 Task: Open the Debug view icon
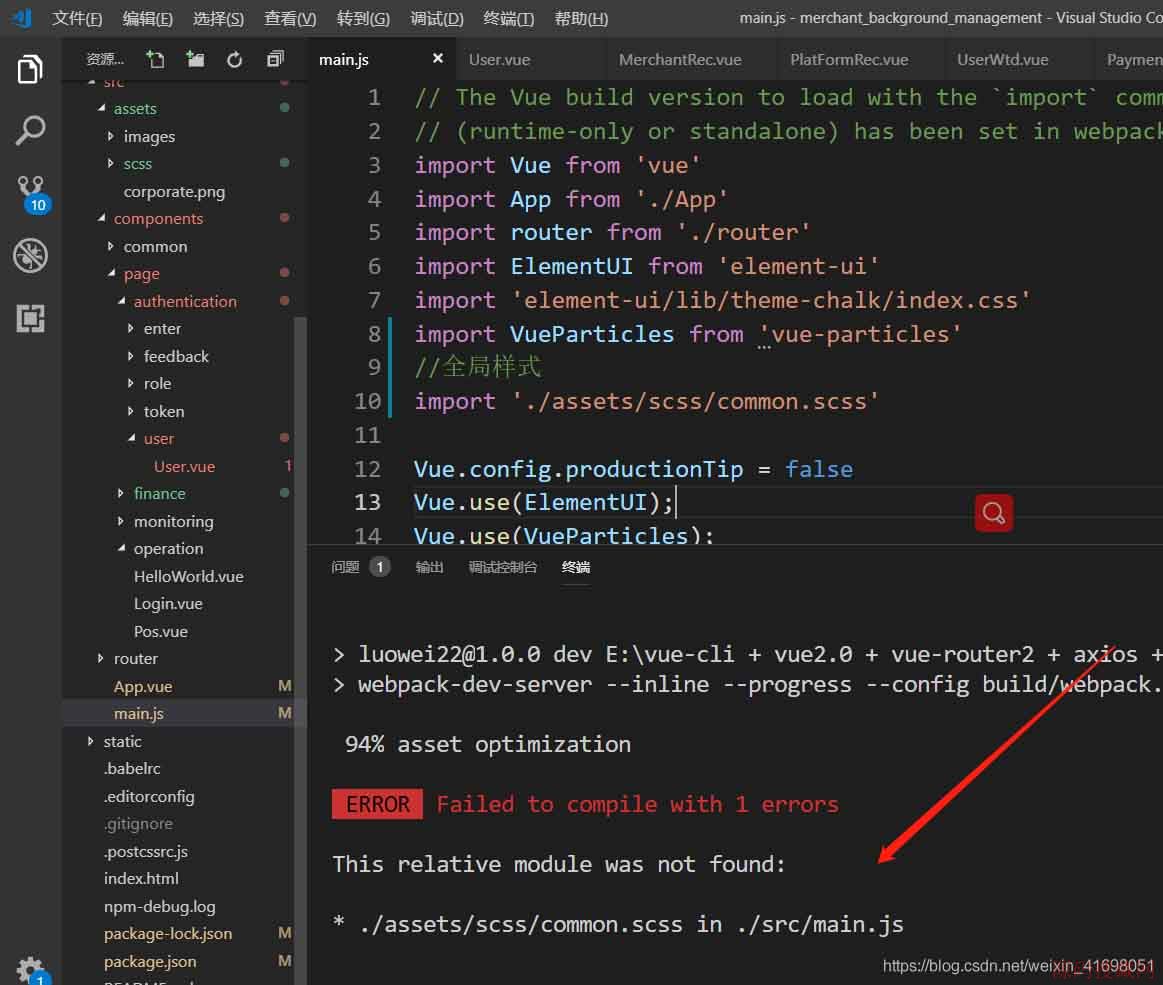(x=30, y=256)
